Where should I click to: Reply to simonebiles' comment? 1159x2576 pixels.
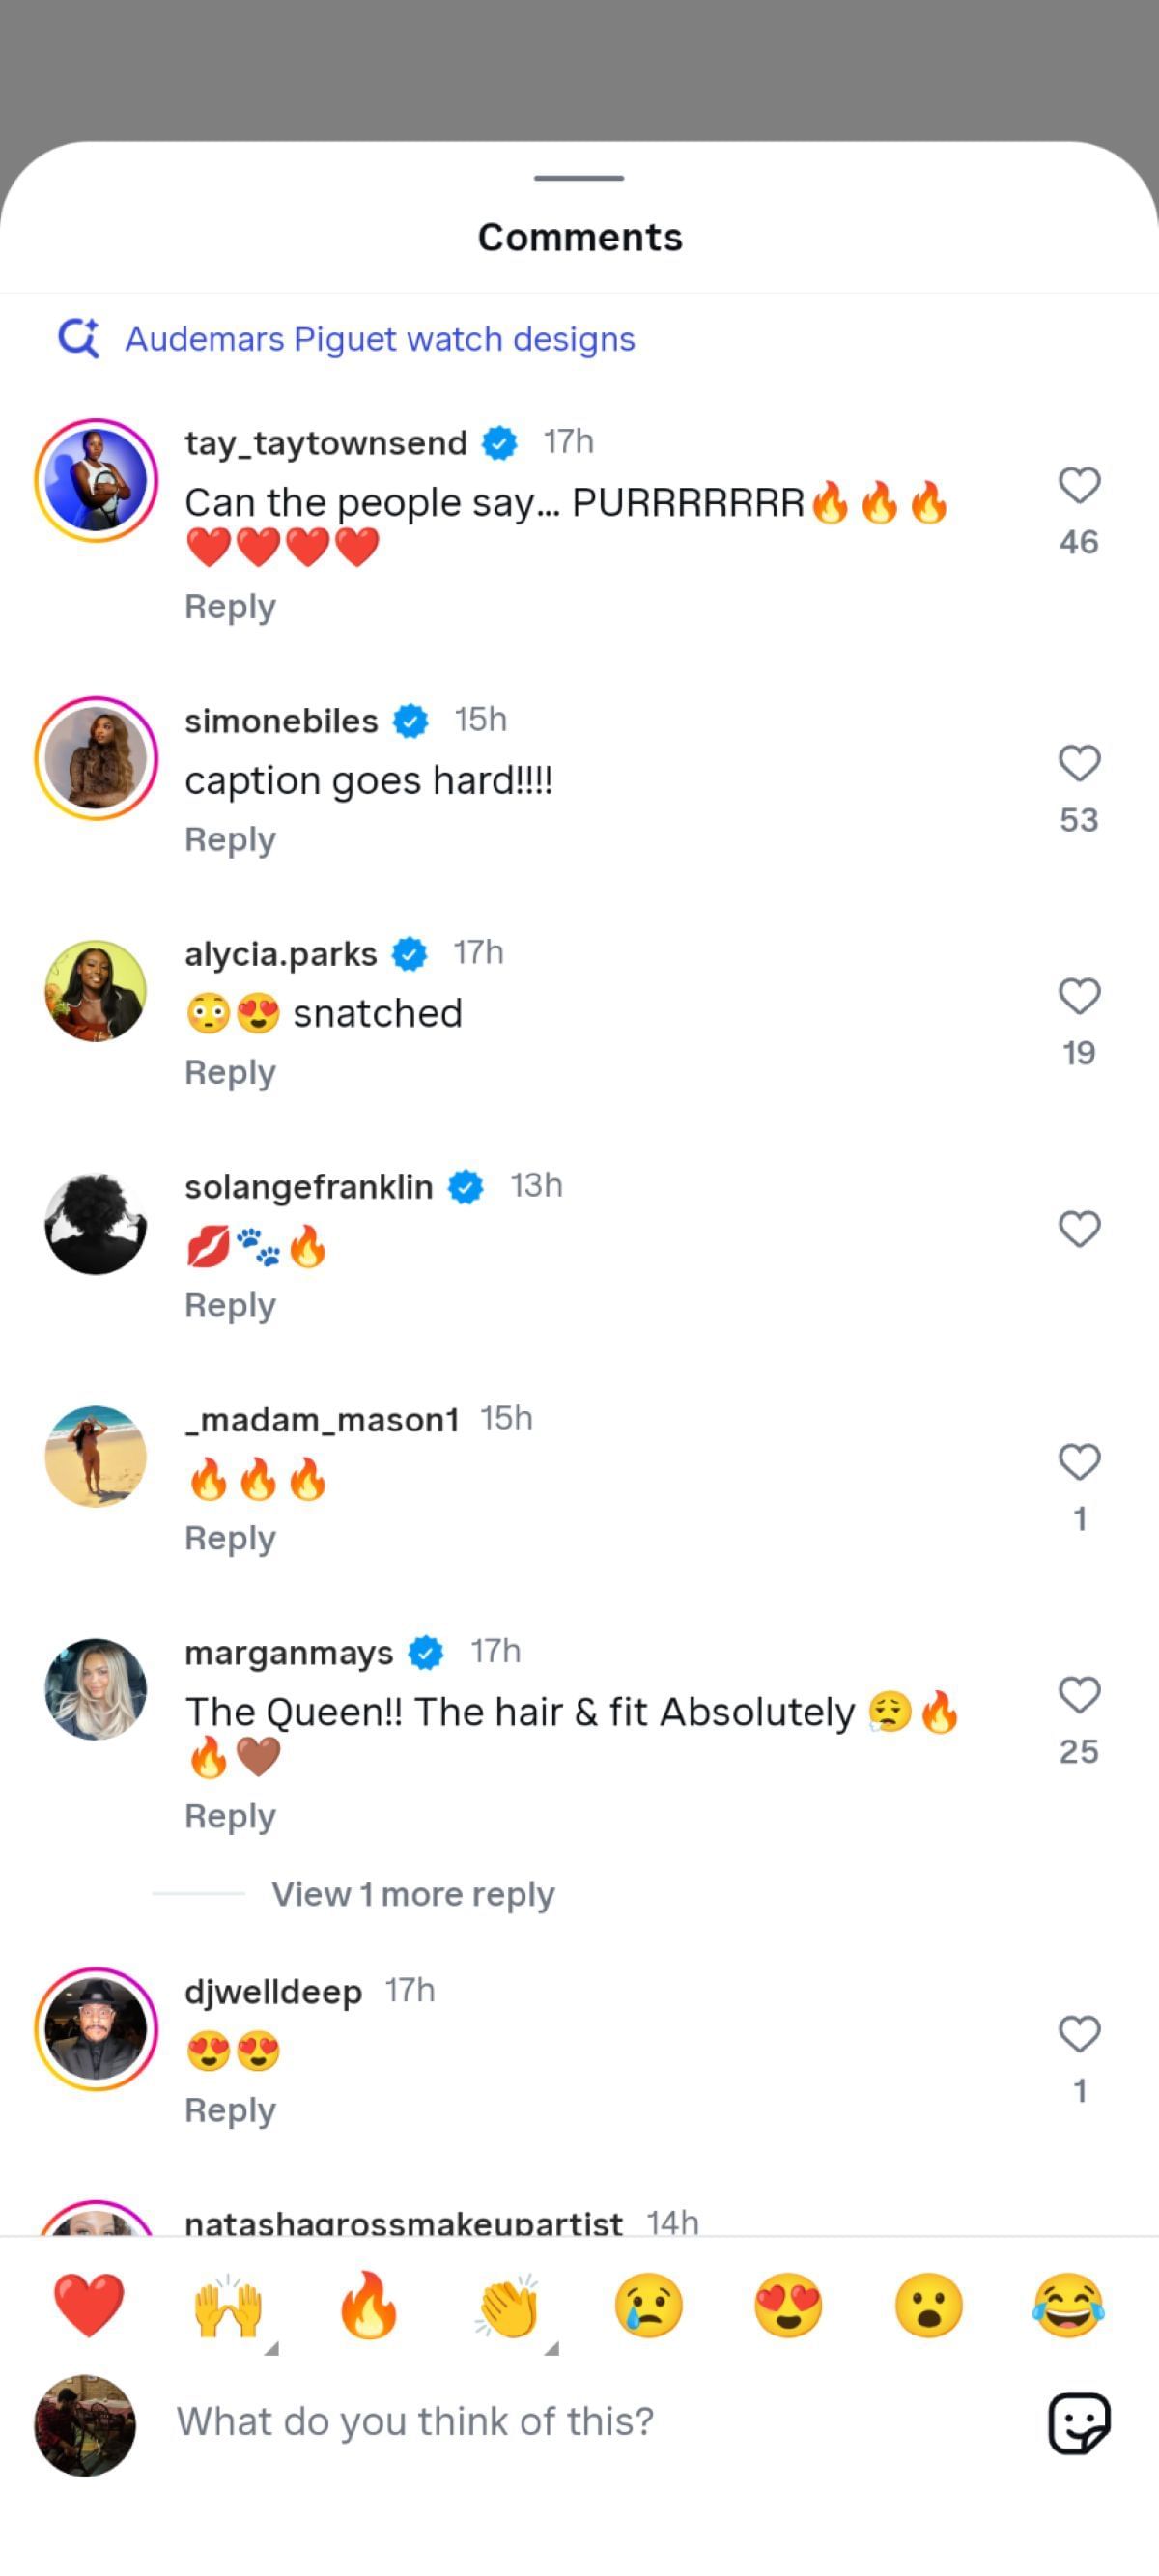230,840
